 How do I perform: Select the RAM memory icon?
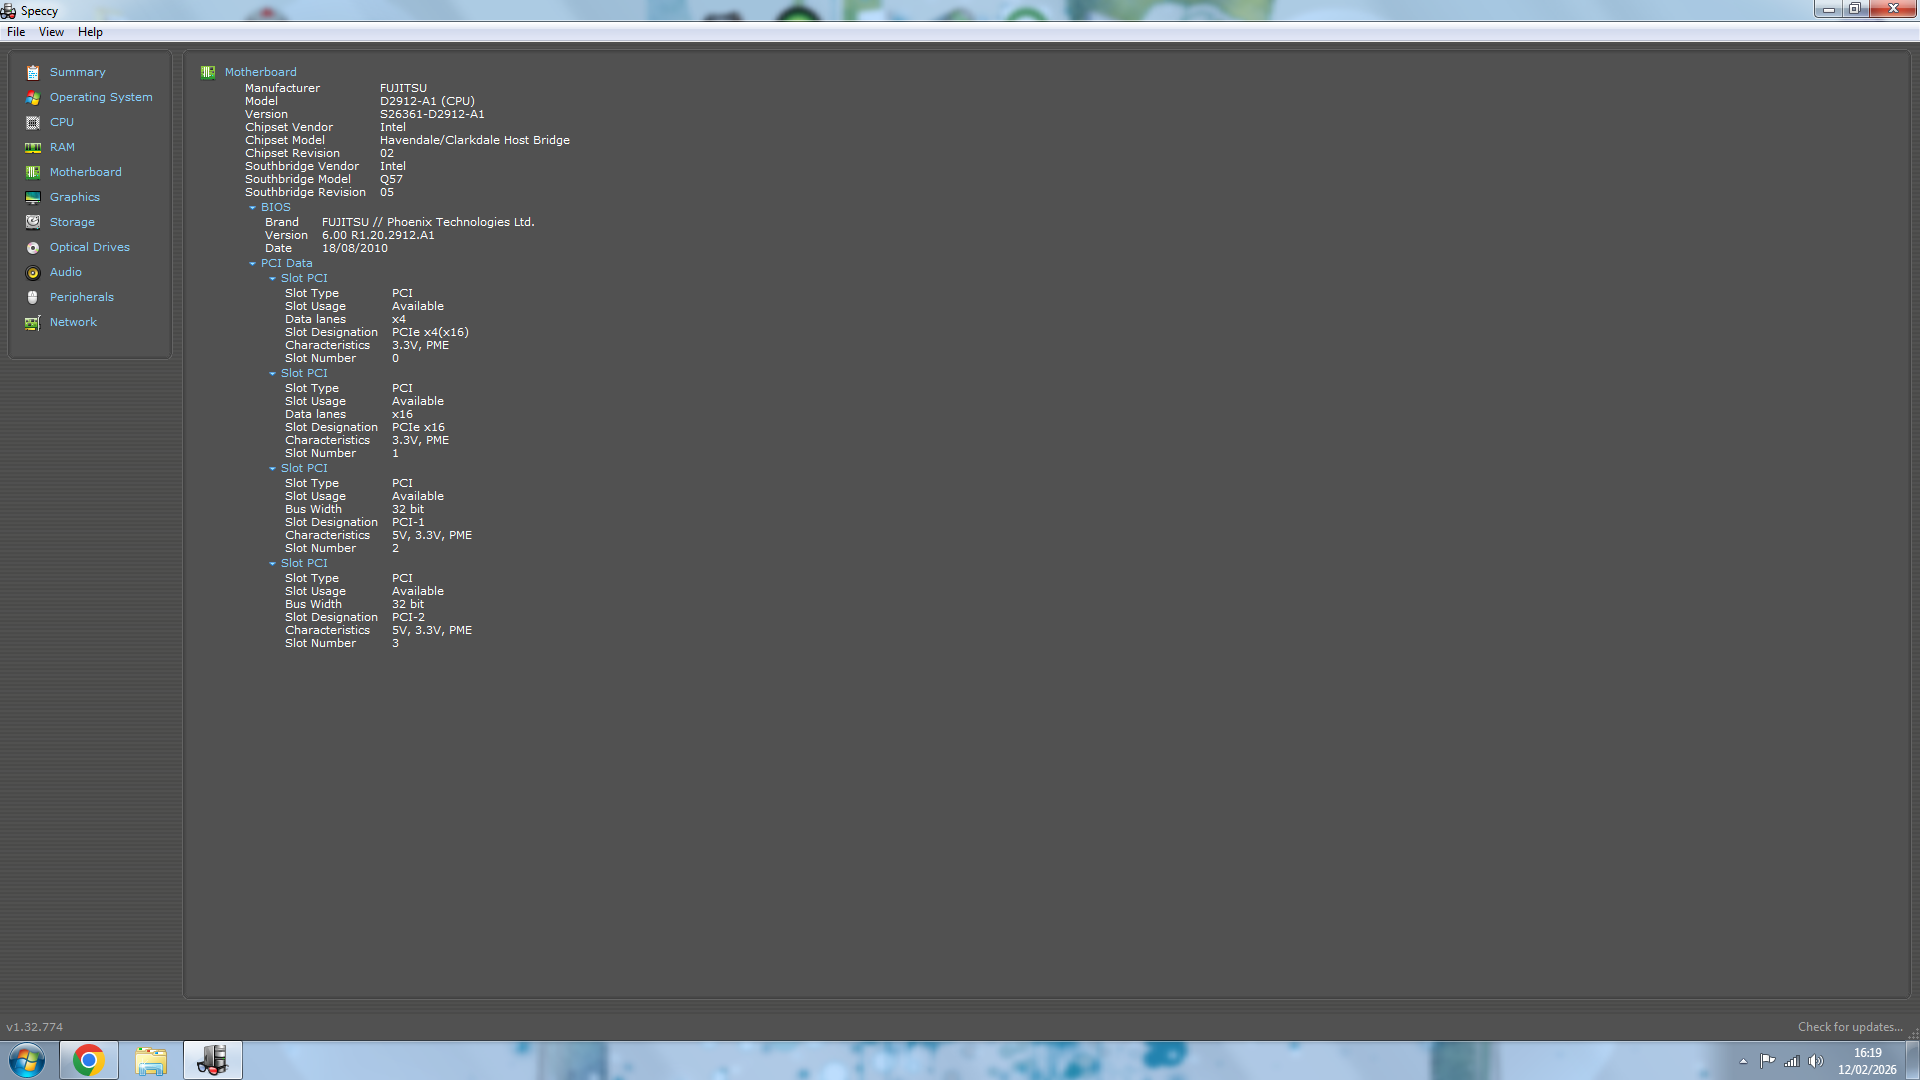[33, 147]
